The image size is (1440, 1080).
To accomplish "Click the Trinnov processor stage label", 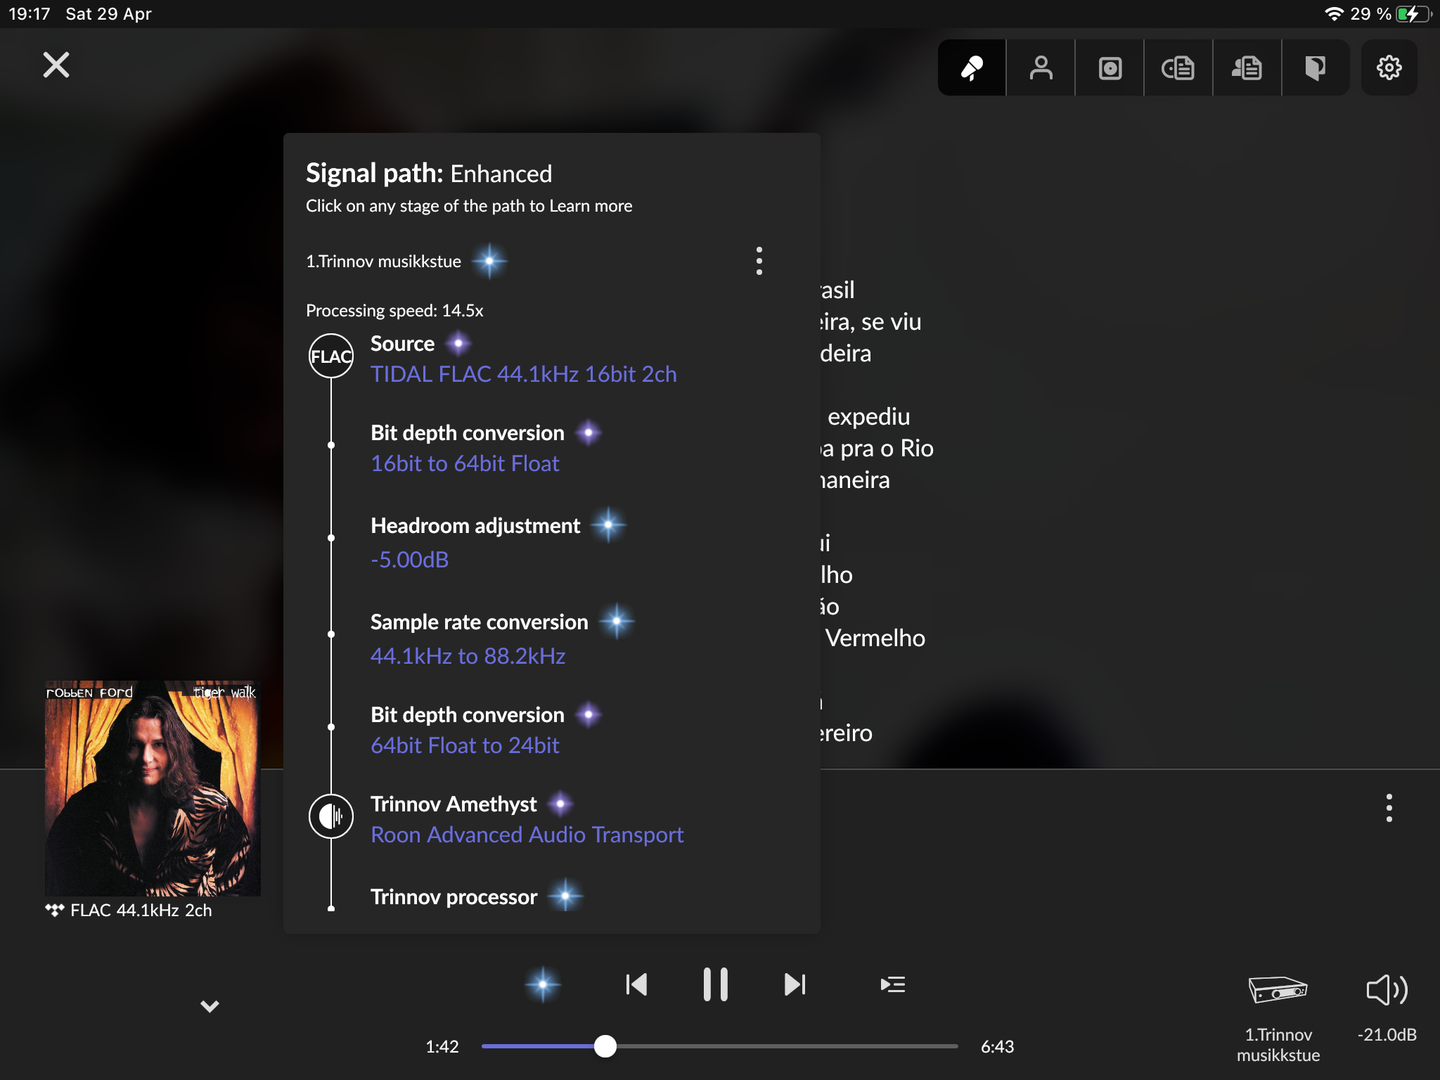I will point(454,897).
